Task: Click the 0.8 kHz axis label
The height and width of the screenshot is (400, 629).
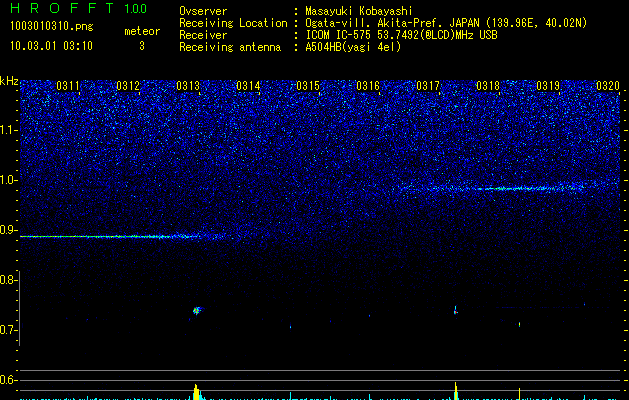Action: pos(9,280)
